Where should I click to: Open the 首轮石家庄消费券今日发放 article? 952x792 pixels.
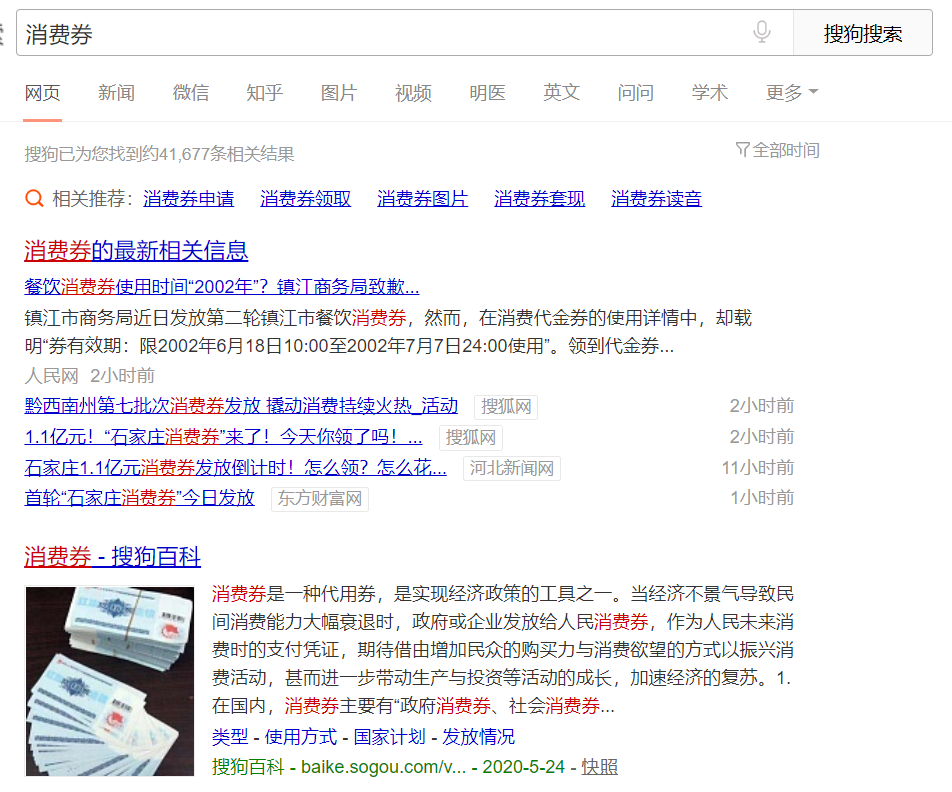click(x=140, y=497)
